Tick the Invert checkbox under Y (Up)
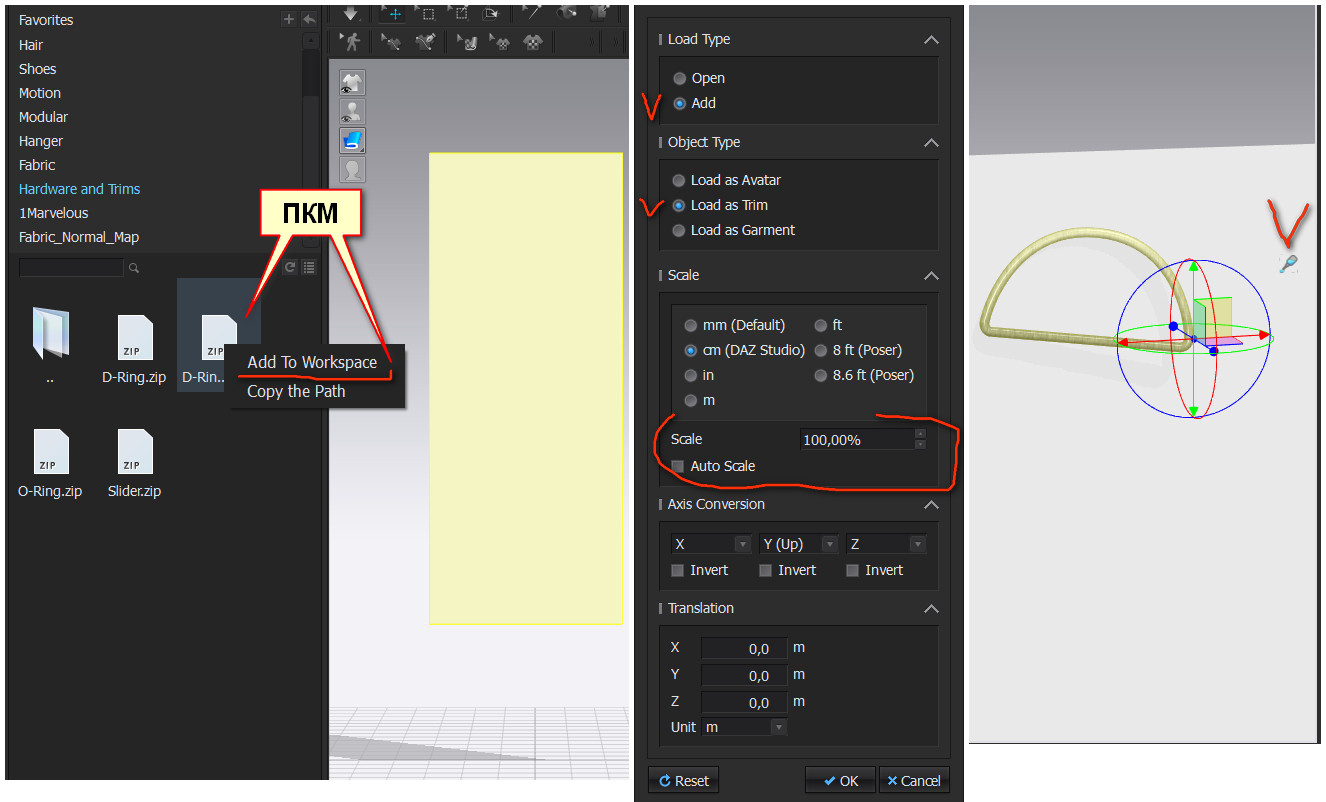 (x=765, y=570)
